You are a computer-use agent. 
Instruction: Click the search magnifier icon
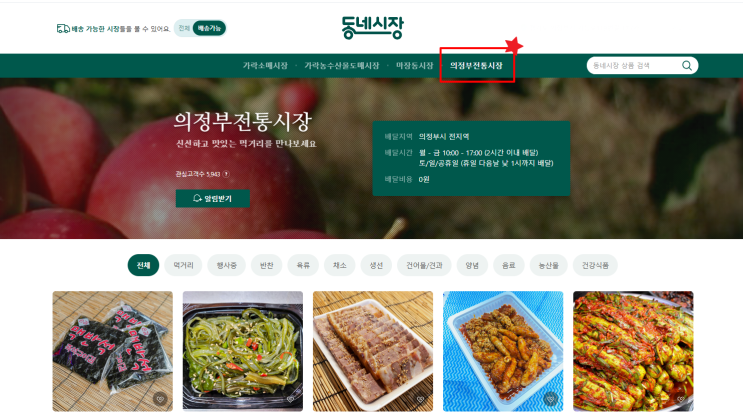coord(687,65)
